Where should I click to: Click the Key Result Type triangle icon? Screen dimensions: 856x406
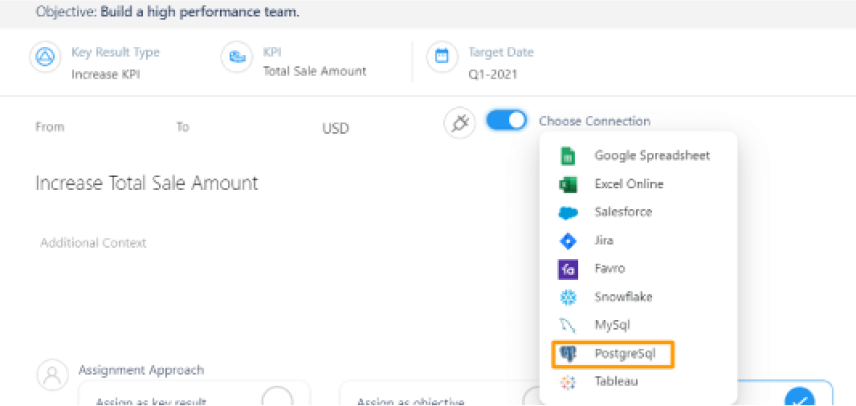[x=45, y=57]
